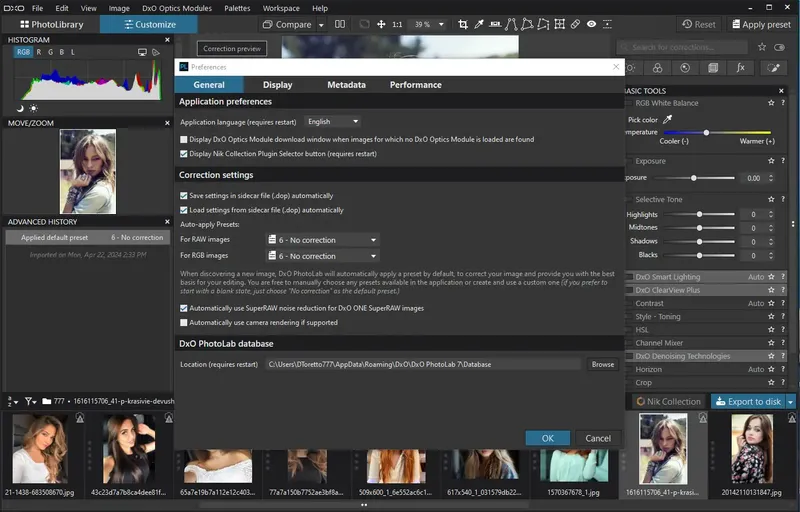800x512 pixels.
Task: Uncheck Save settings in sidecar file automatically
Action: click(184, 195)
